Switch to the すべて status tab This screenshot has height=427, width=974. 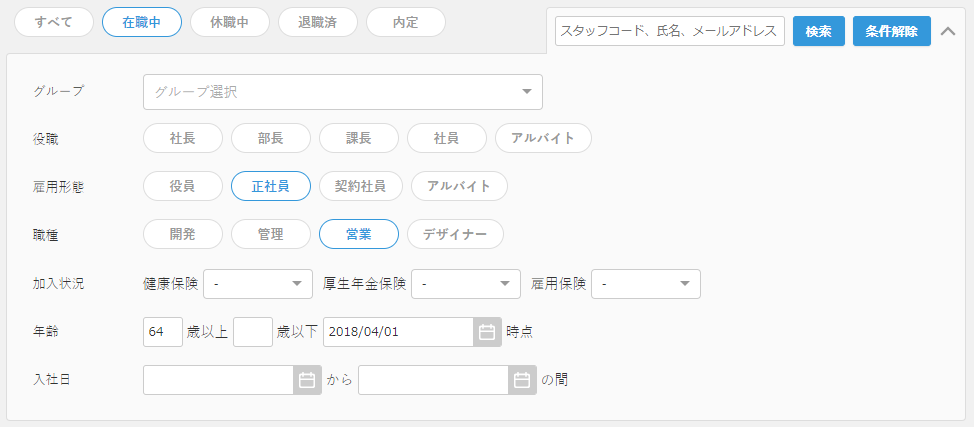tap(54, 22)
